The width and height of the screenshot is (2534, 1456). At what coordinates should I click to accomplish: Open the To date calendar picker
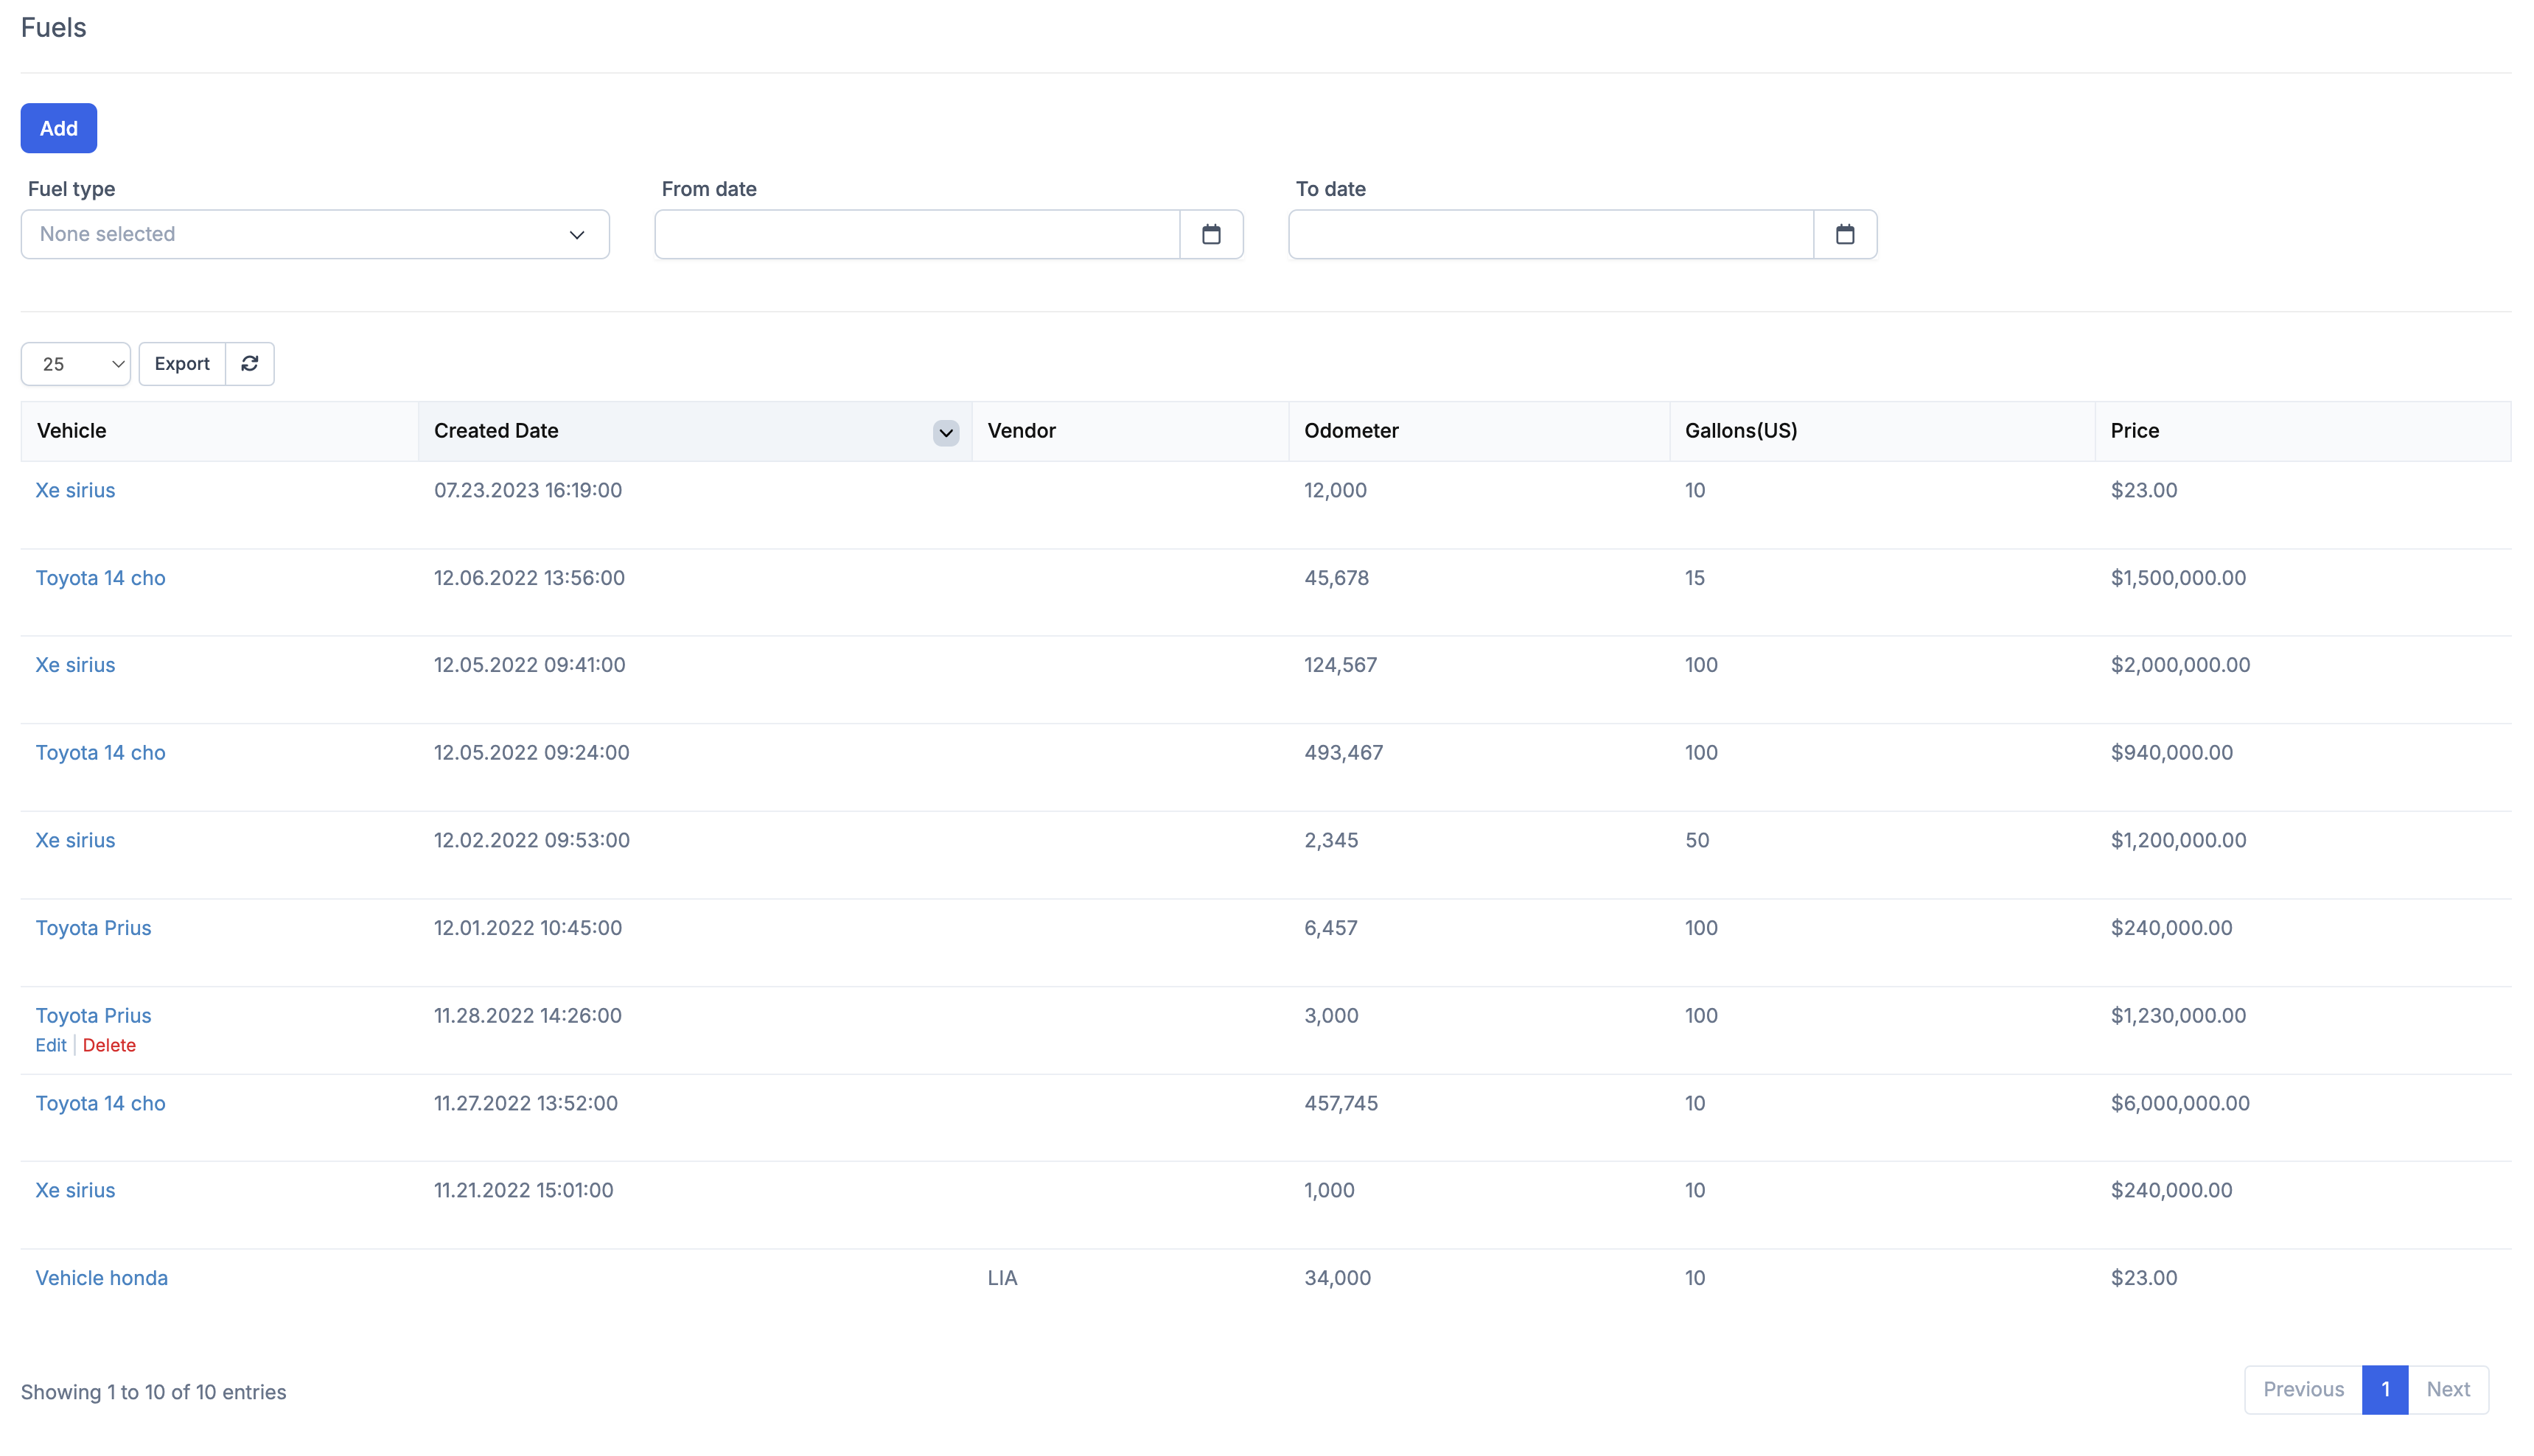[1844, 234]
